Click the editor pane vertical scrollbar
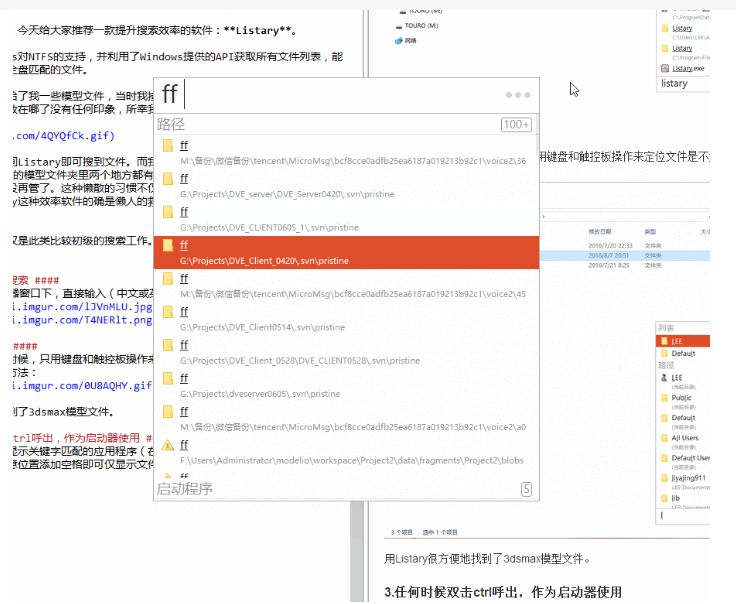736x604 pixels. click(x=357, y=551)
